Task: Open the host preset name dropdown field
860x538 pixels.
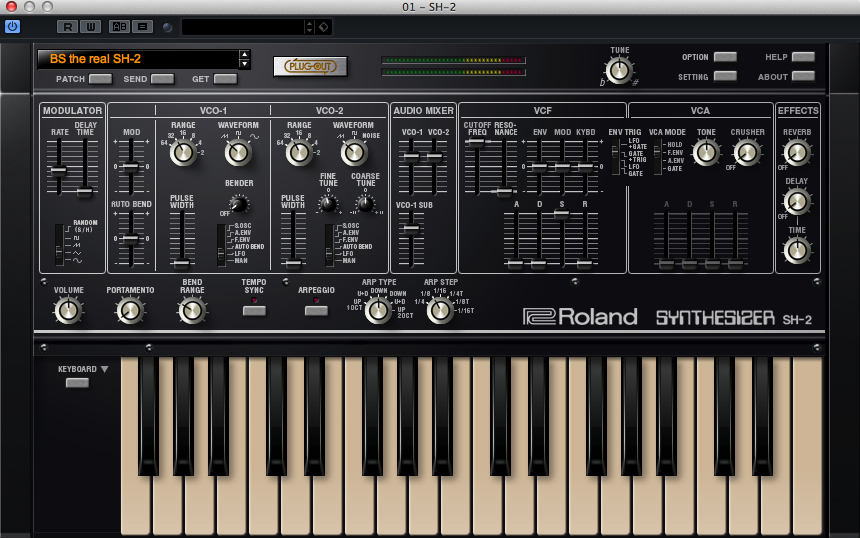Action: 243,26
